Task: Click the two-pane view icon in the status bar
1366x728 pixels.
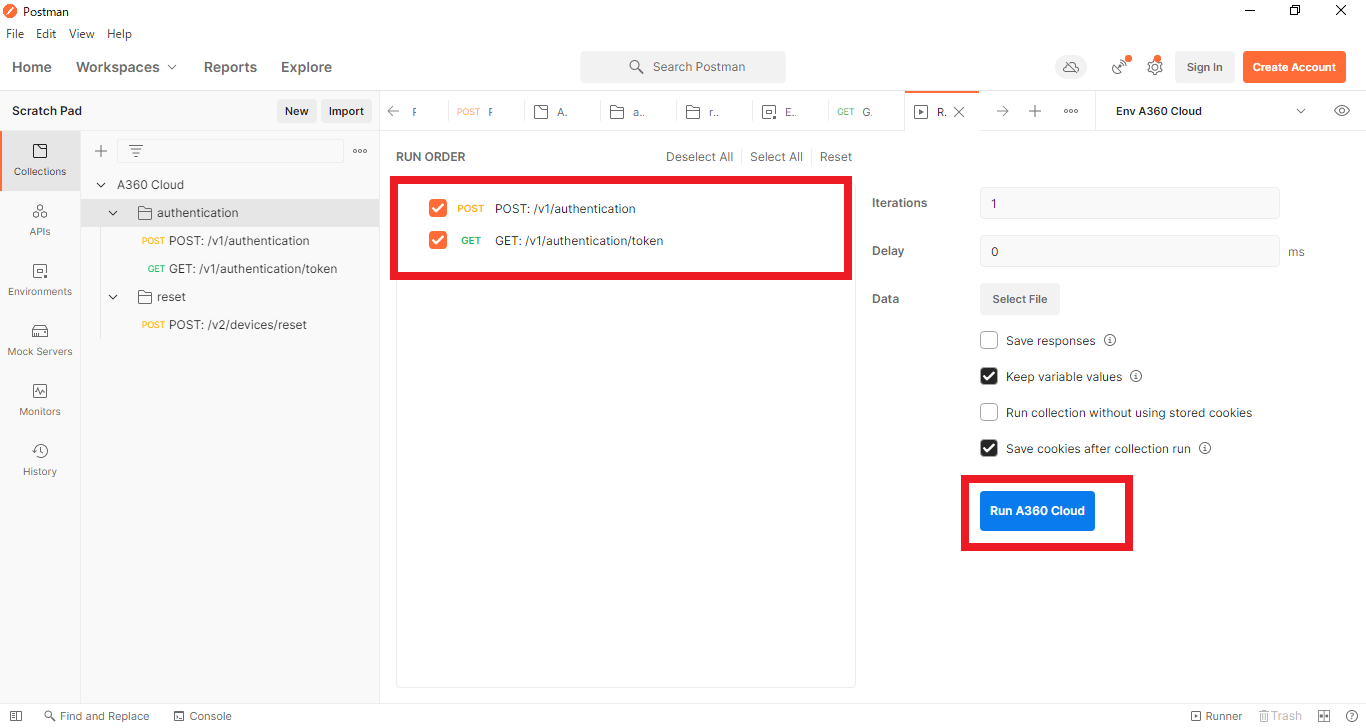Action: pos(1324,716)
